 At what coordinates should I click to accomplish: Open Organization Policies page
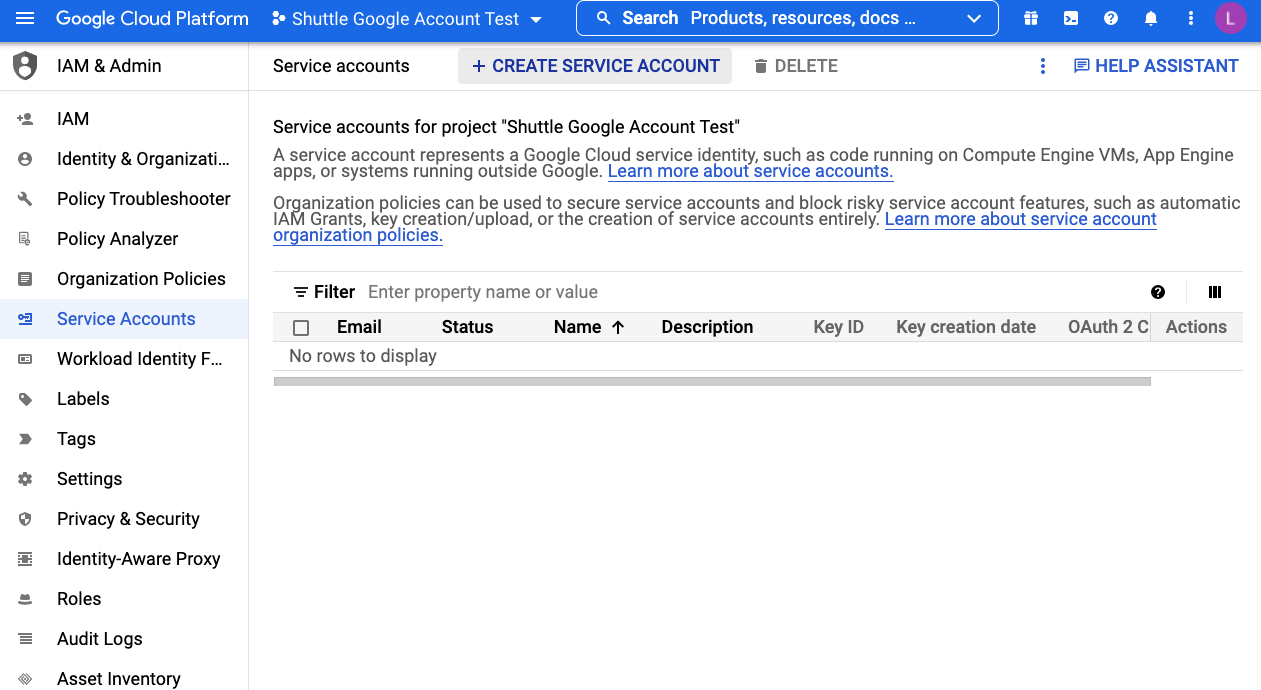coord(141,279)
